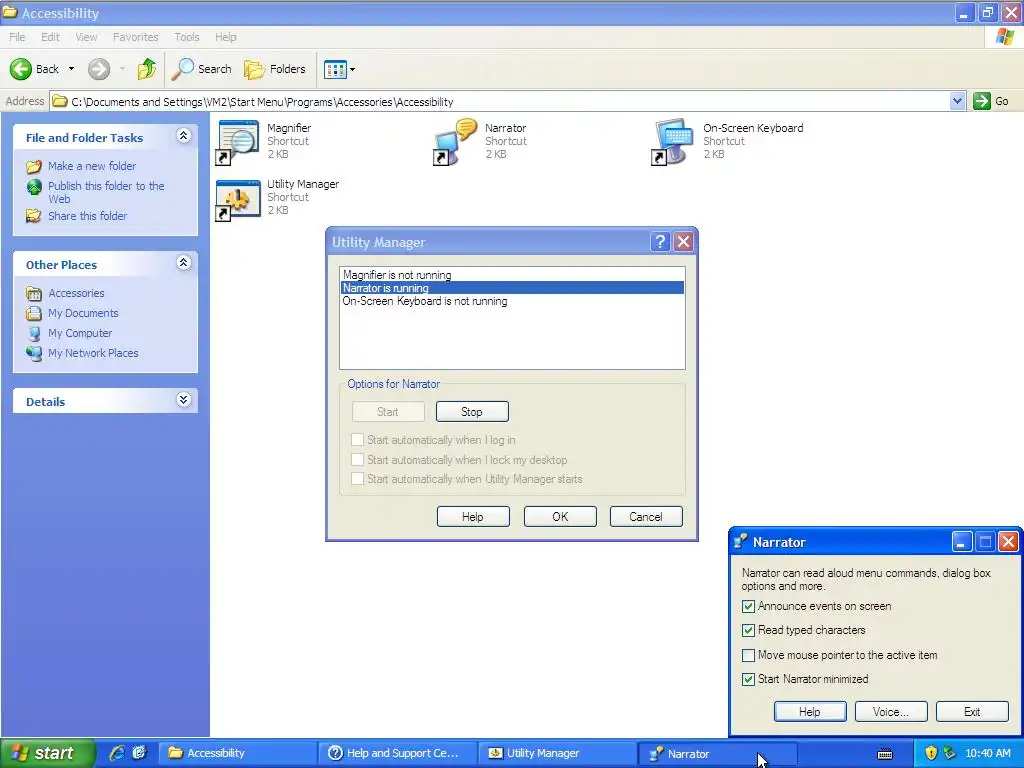The height and width of the screenshot is (768, 1024).
Task: Click the network connection tray icon
Action: [x=950, y=753]
